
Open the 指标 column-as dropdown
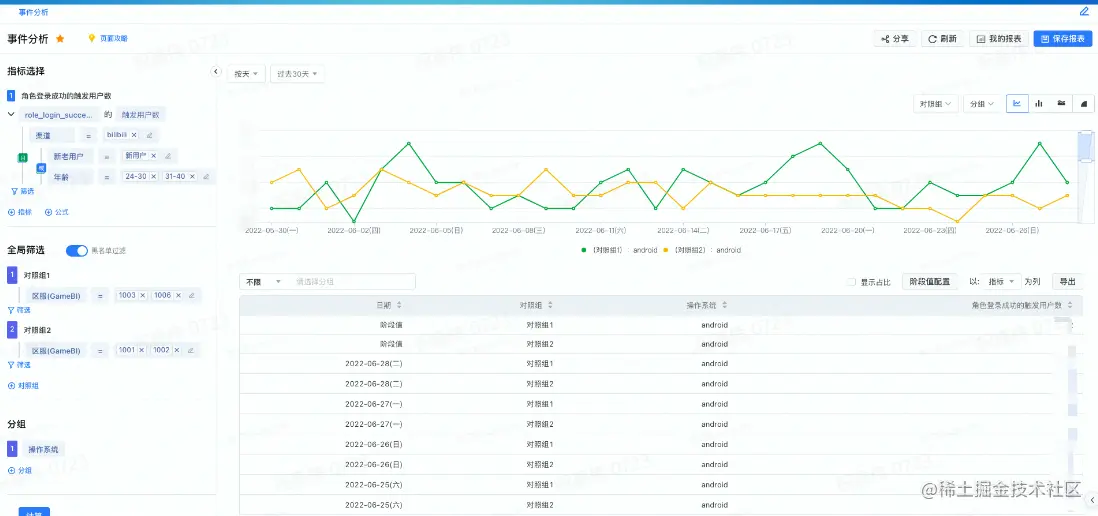pyautogui.click(x=1001, y=281)
